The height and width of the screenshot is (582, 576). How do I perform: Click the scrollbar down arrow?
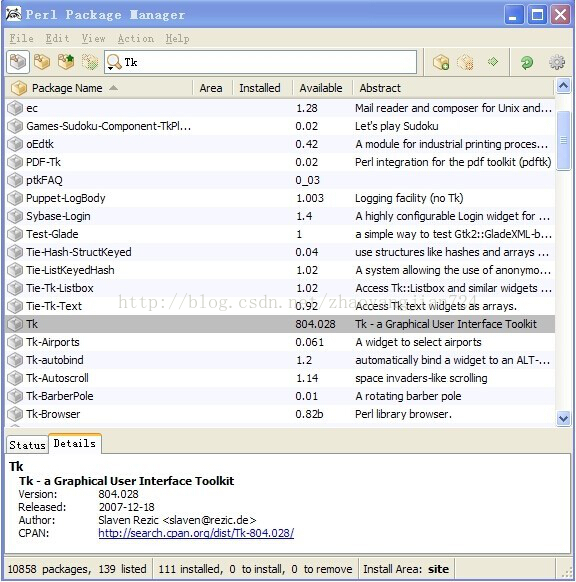coord(563,419)
